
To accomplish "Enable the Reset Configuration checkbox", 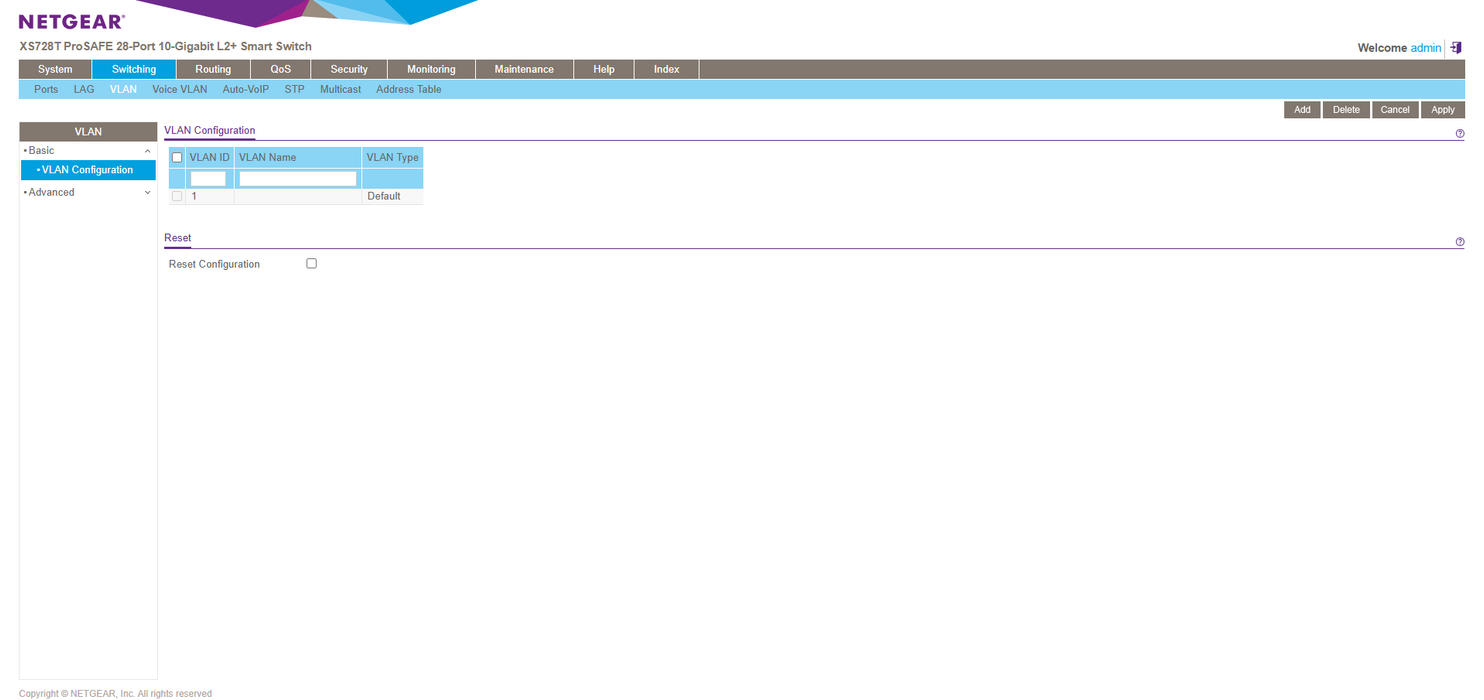I will 311,264.
